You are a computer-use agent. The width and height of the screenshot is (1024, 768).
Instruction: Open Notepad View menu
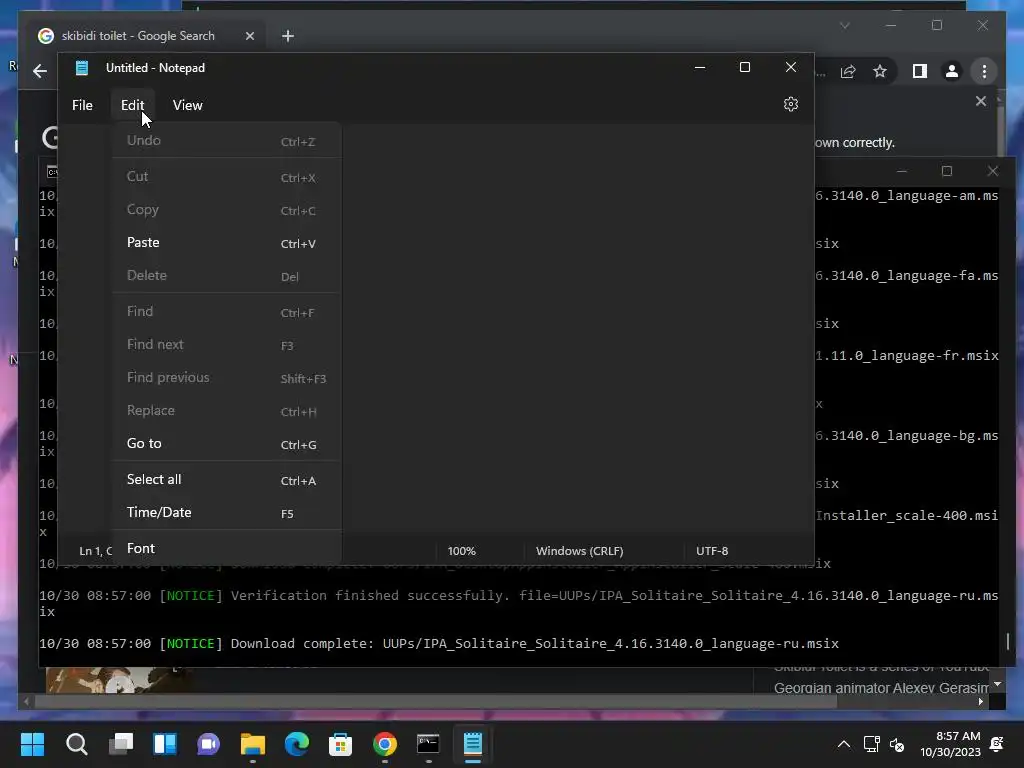pos(187,105)
